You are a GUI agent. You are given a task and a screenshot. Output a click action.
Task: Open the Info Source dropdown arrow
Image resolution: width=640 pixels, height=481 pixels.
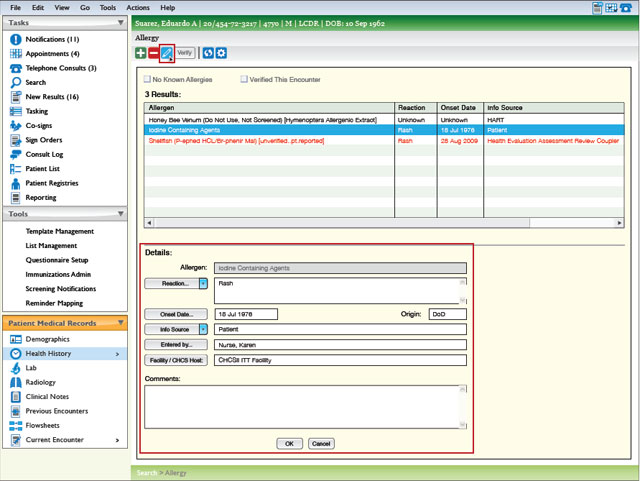pyautogui.click(x=203, y=329)
